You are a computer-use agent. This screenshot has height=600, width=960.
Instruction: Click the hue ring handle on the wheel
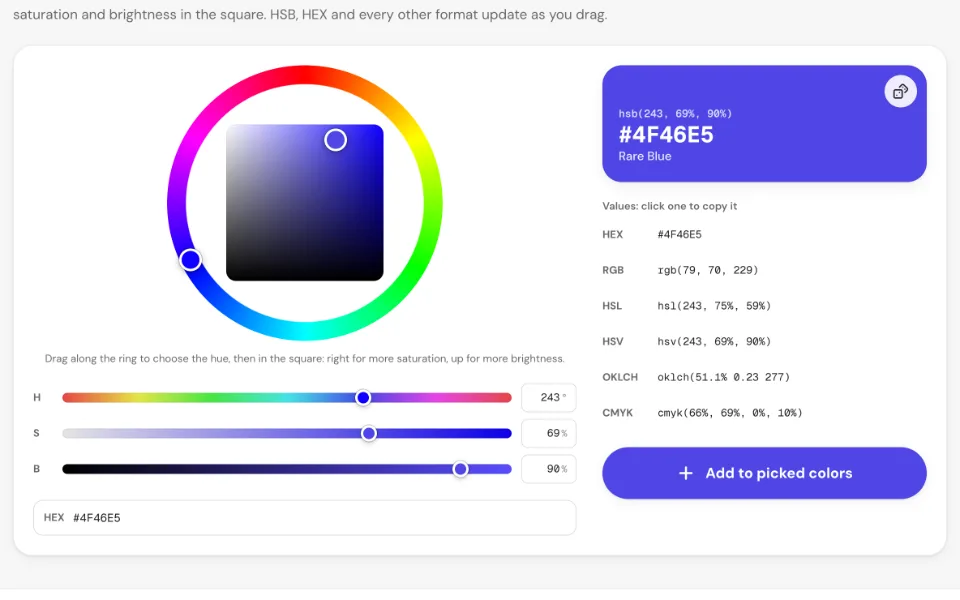190,260
